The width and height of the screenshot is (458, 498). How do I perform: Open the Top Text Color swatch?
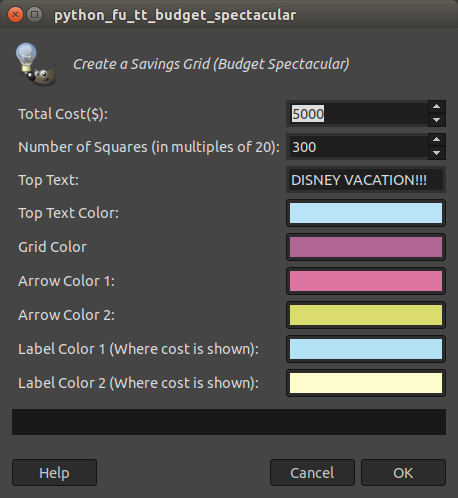point(366,213)
